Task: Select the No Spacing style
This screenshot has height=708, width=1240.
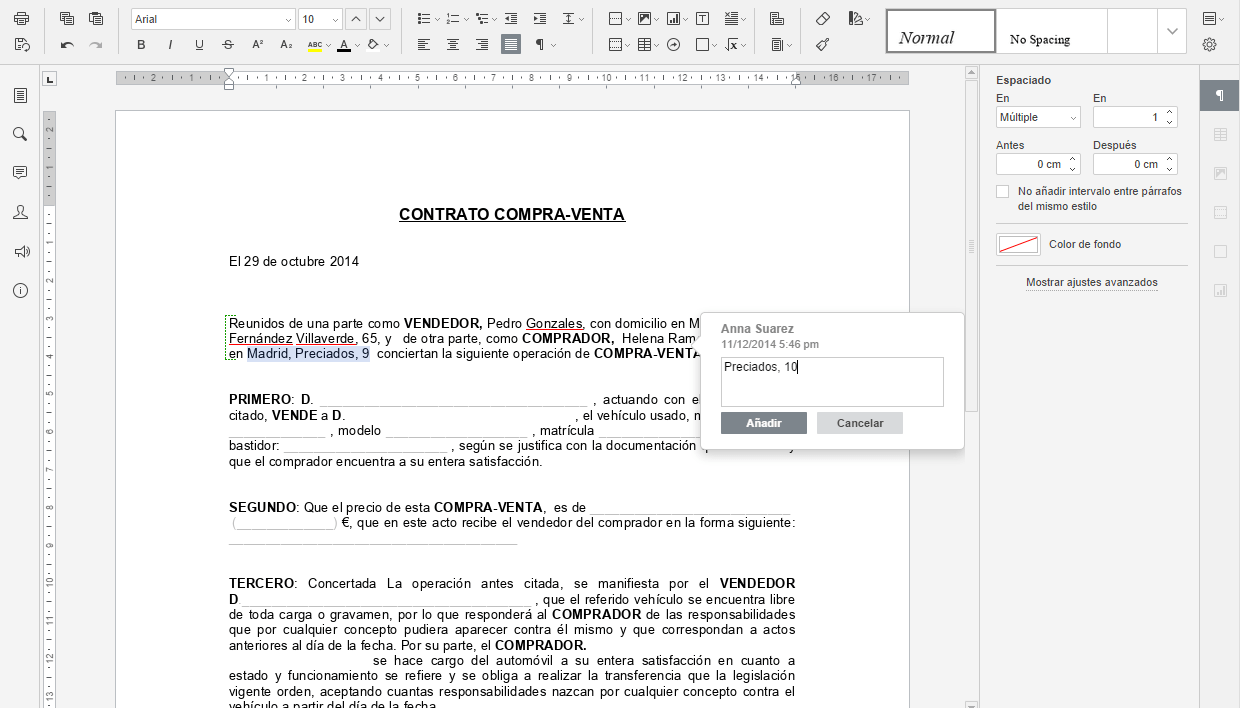Action: [x=1051, y=31]
